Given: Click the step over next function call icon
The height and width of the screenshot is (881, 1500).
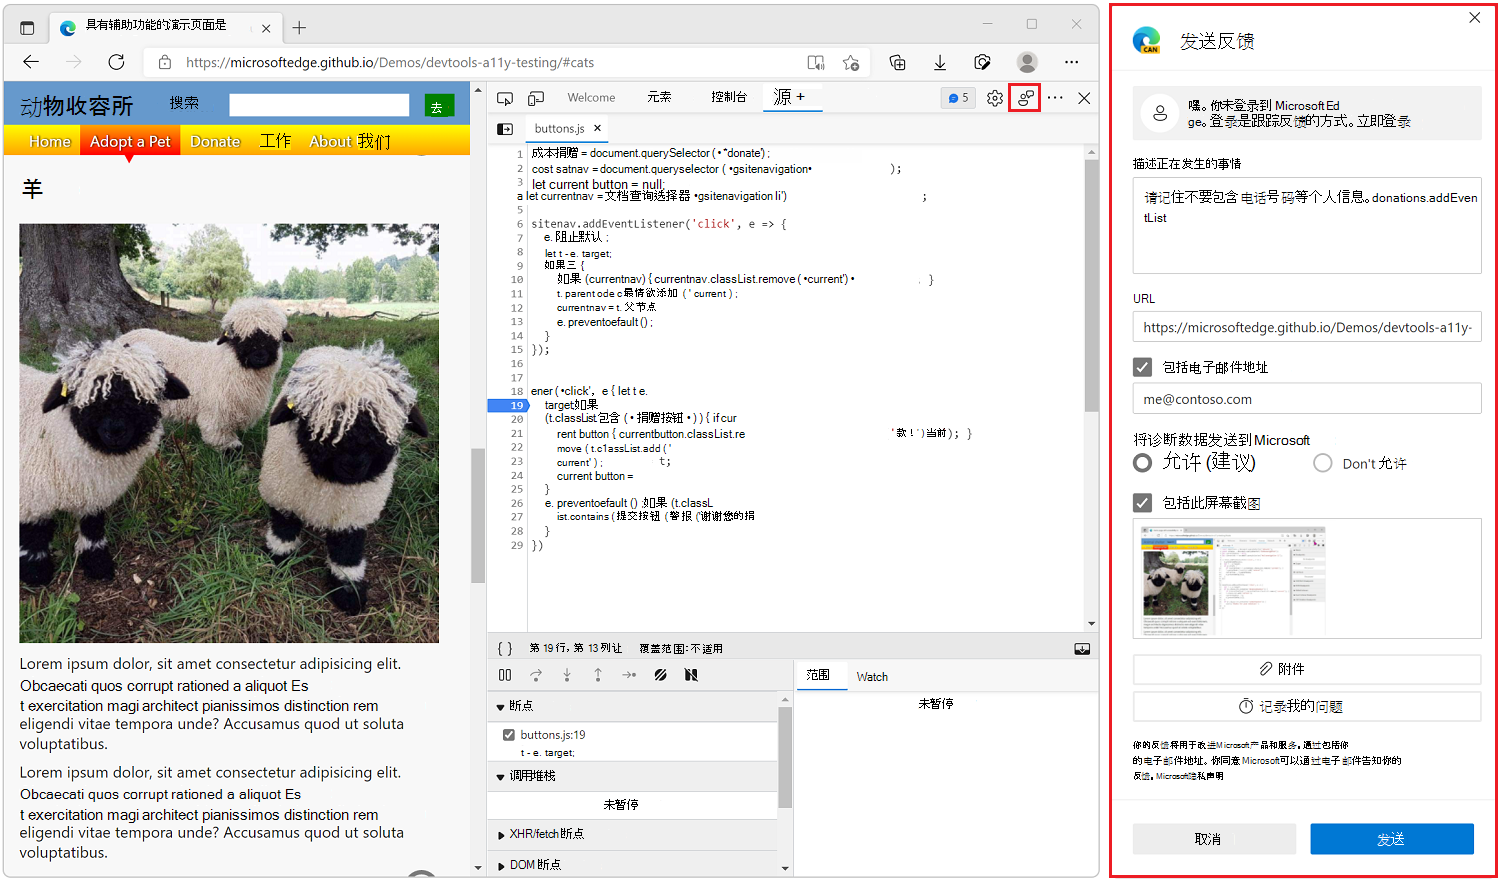Looking at the screenshot, I should (536, 675).
